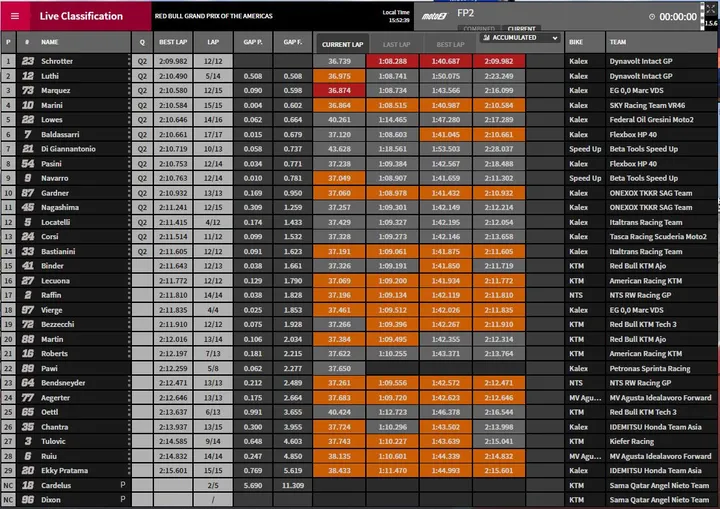Enter fullscreen mode with the expand icon
The image size is (720, 509).
coord(711,8)
